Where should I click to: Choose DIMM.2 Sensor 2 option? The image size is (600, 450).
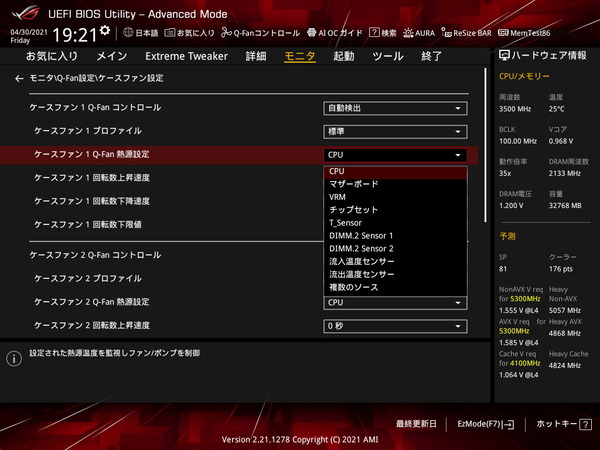tap(395, 249)
